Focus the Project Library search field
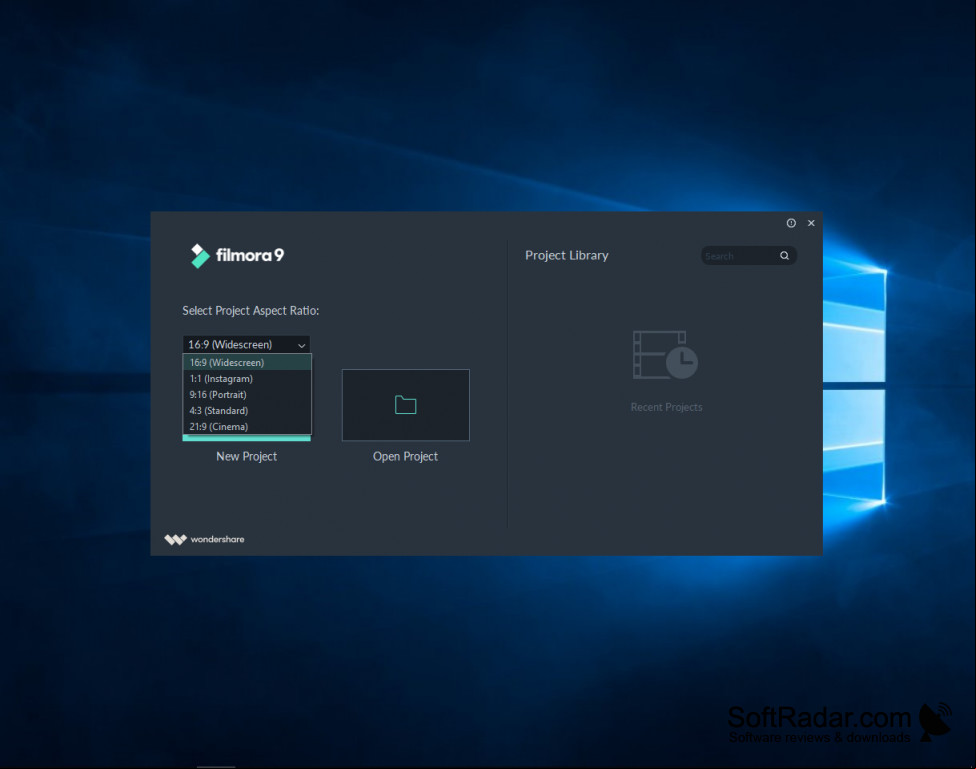The height and width of the screenshot is (769, 976). (x=748, y=255)
